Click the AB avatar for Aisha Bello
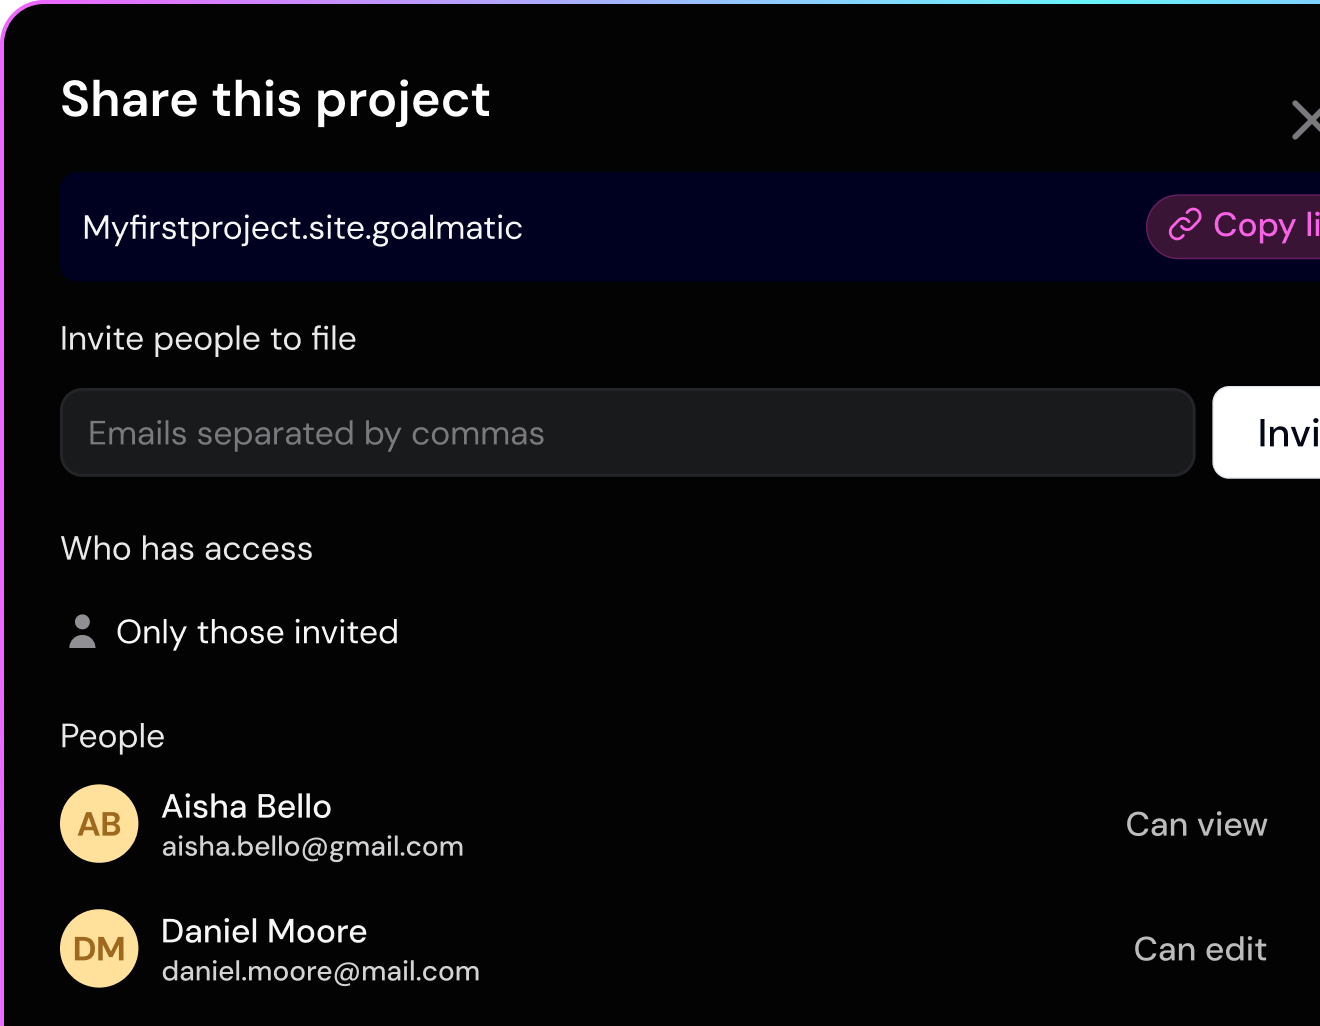Image resolution: width=1320 pixels, height=1026 pixels. tap(99, 824)
